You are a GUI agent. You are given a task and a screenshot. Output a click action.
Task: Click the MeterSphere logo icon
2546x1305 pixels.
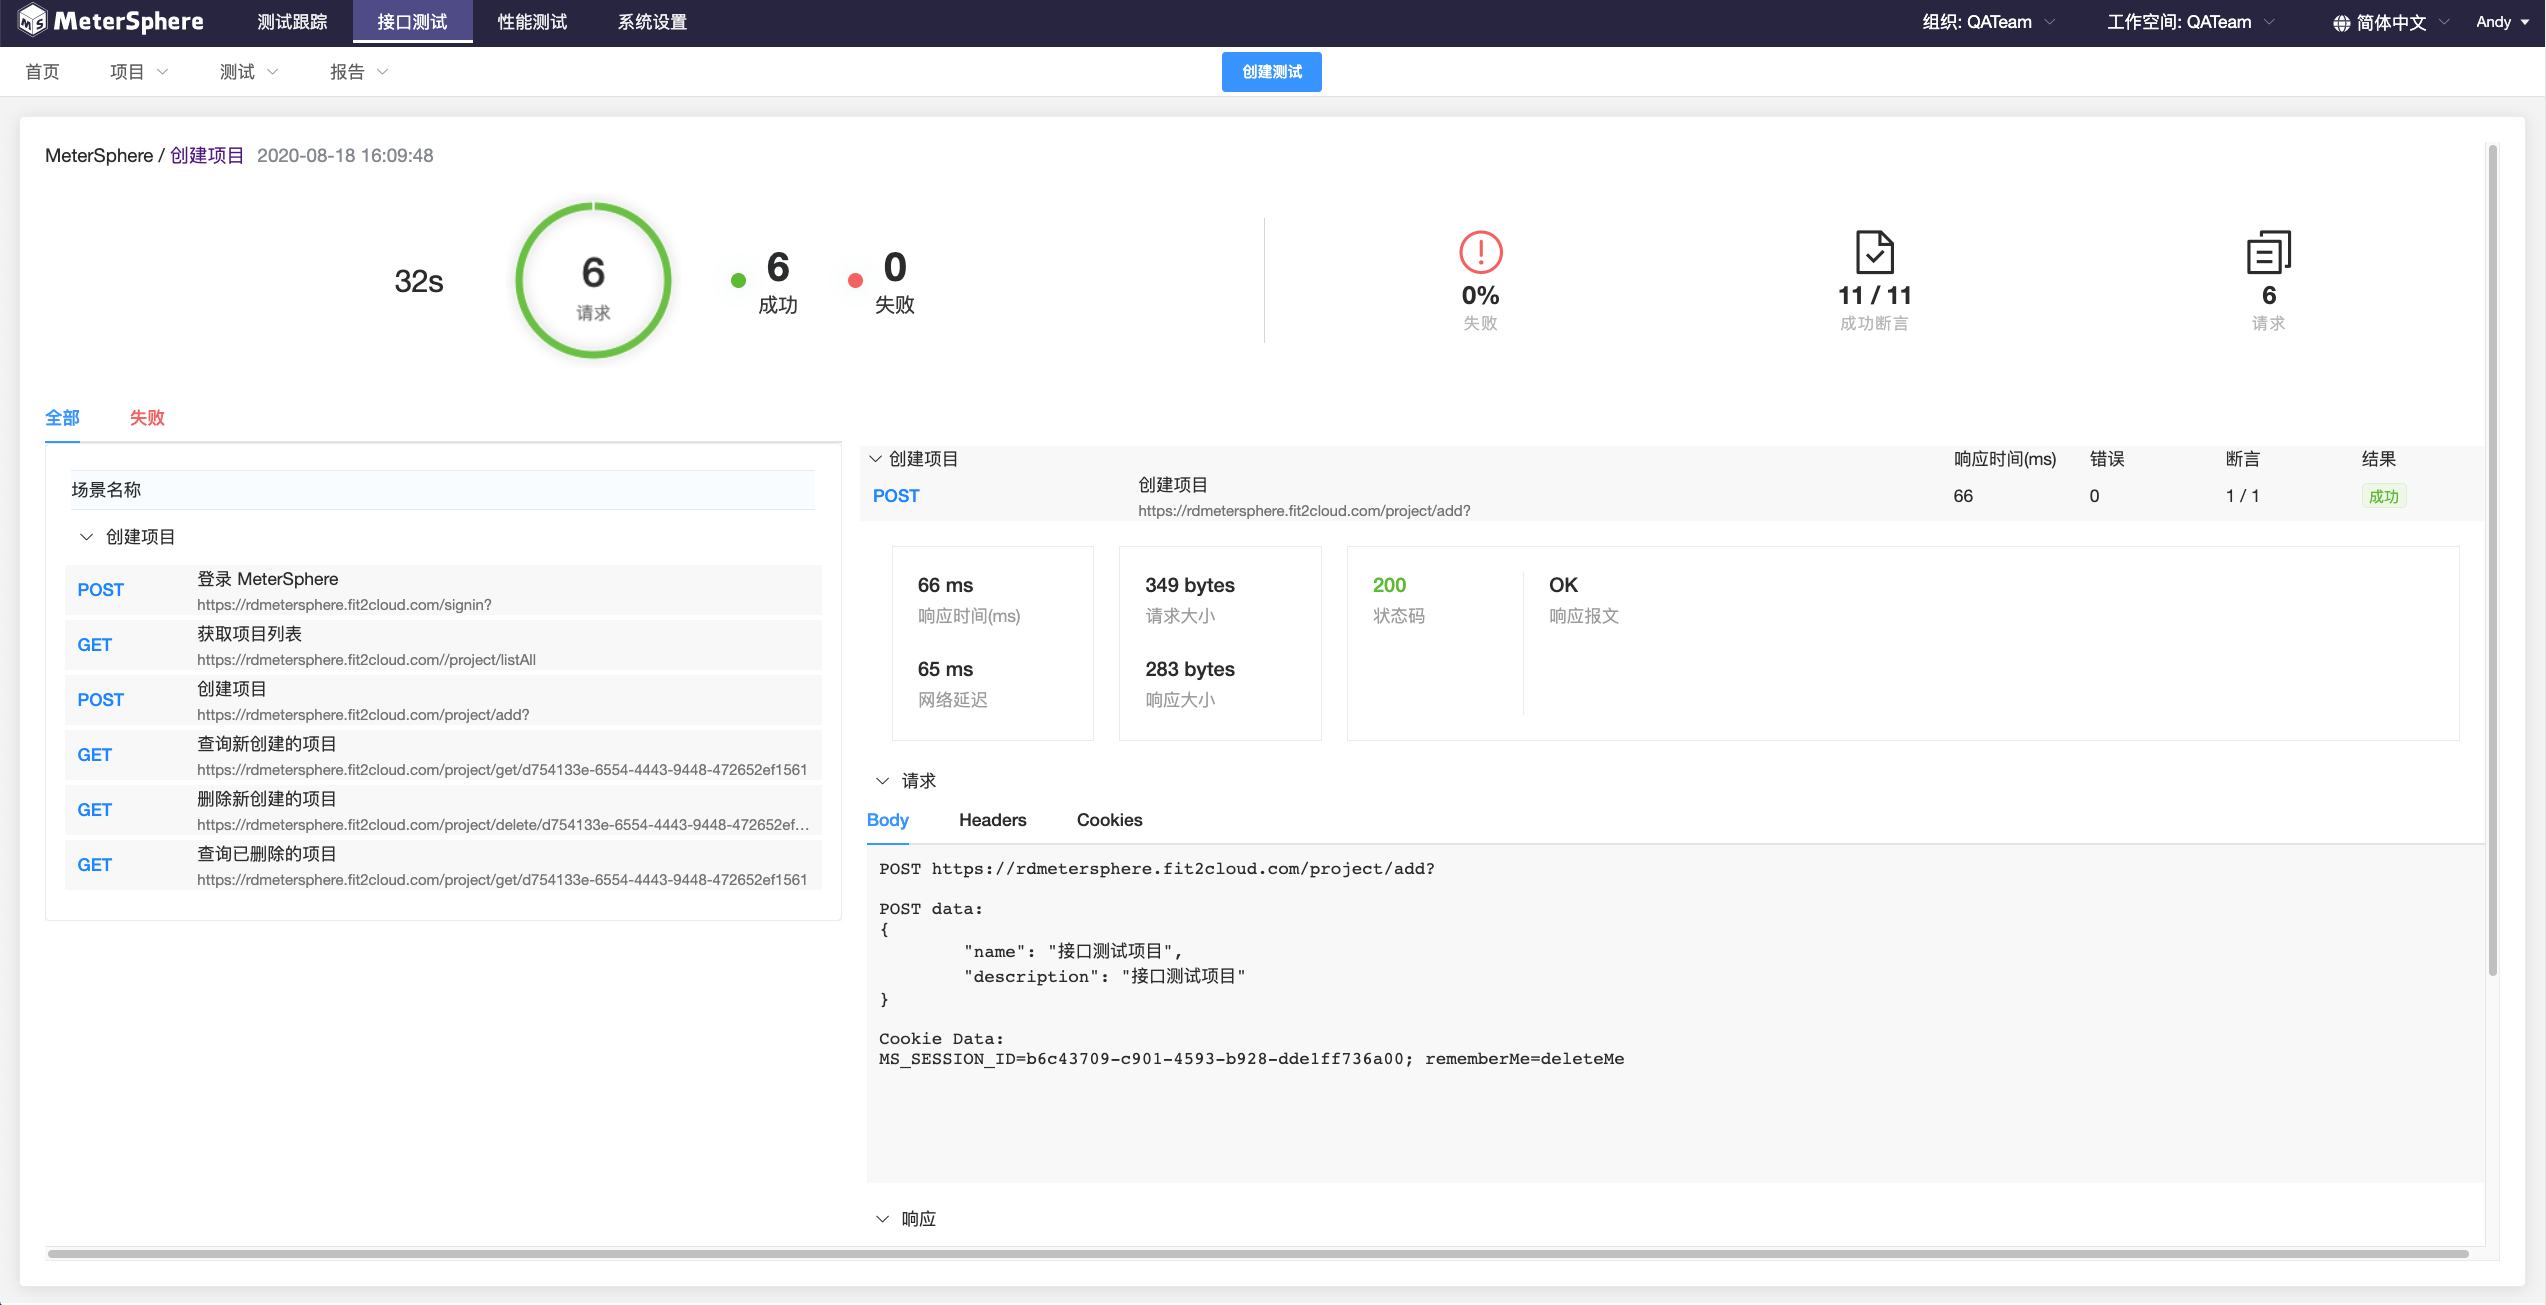32,21
